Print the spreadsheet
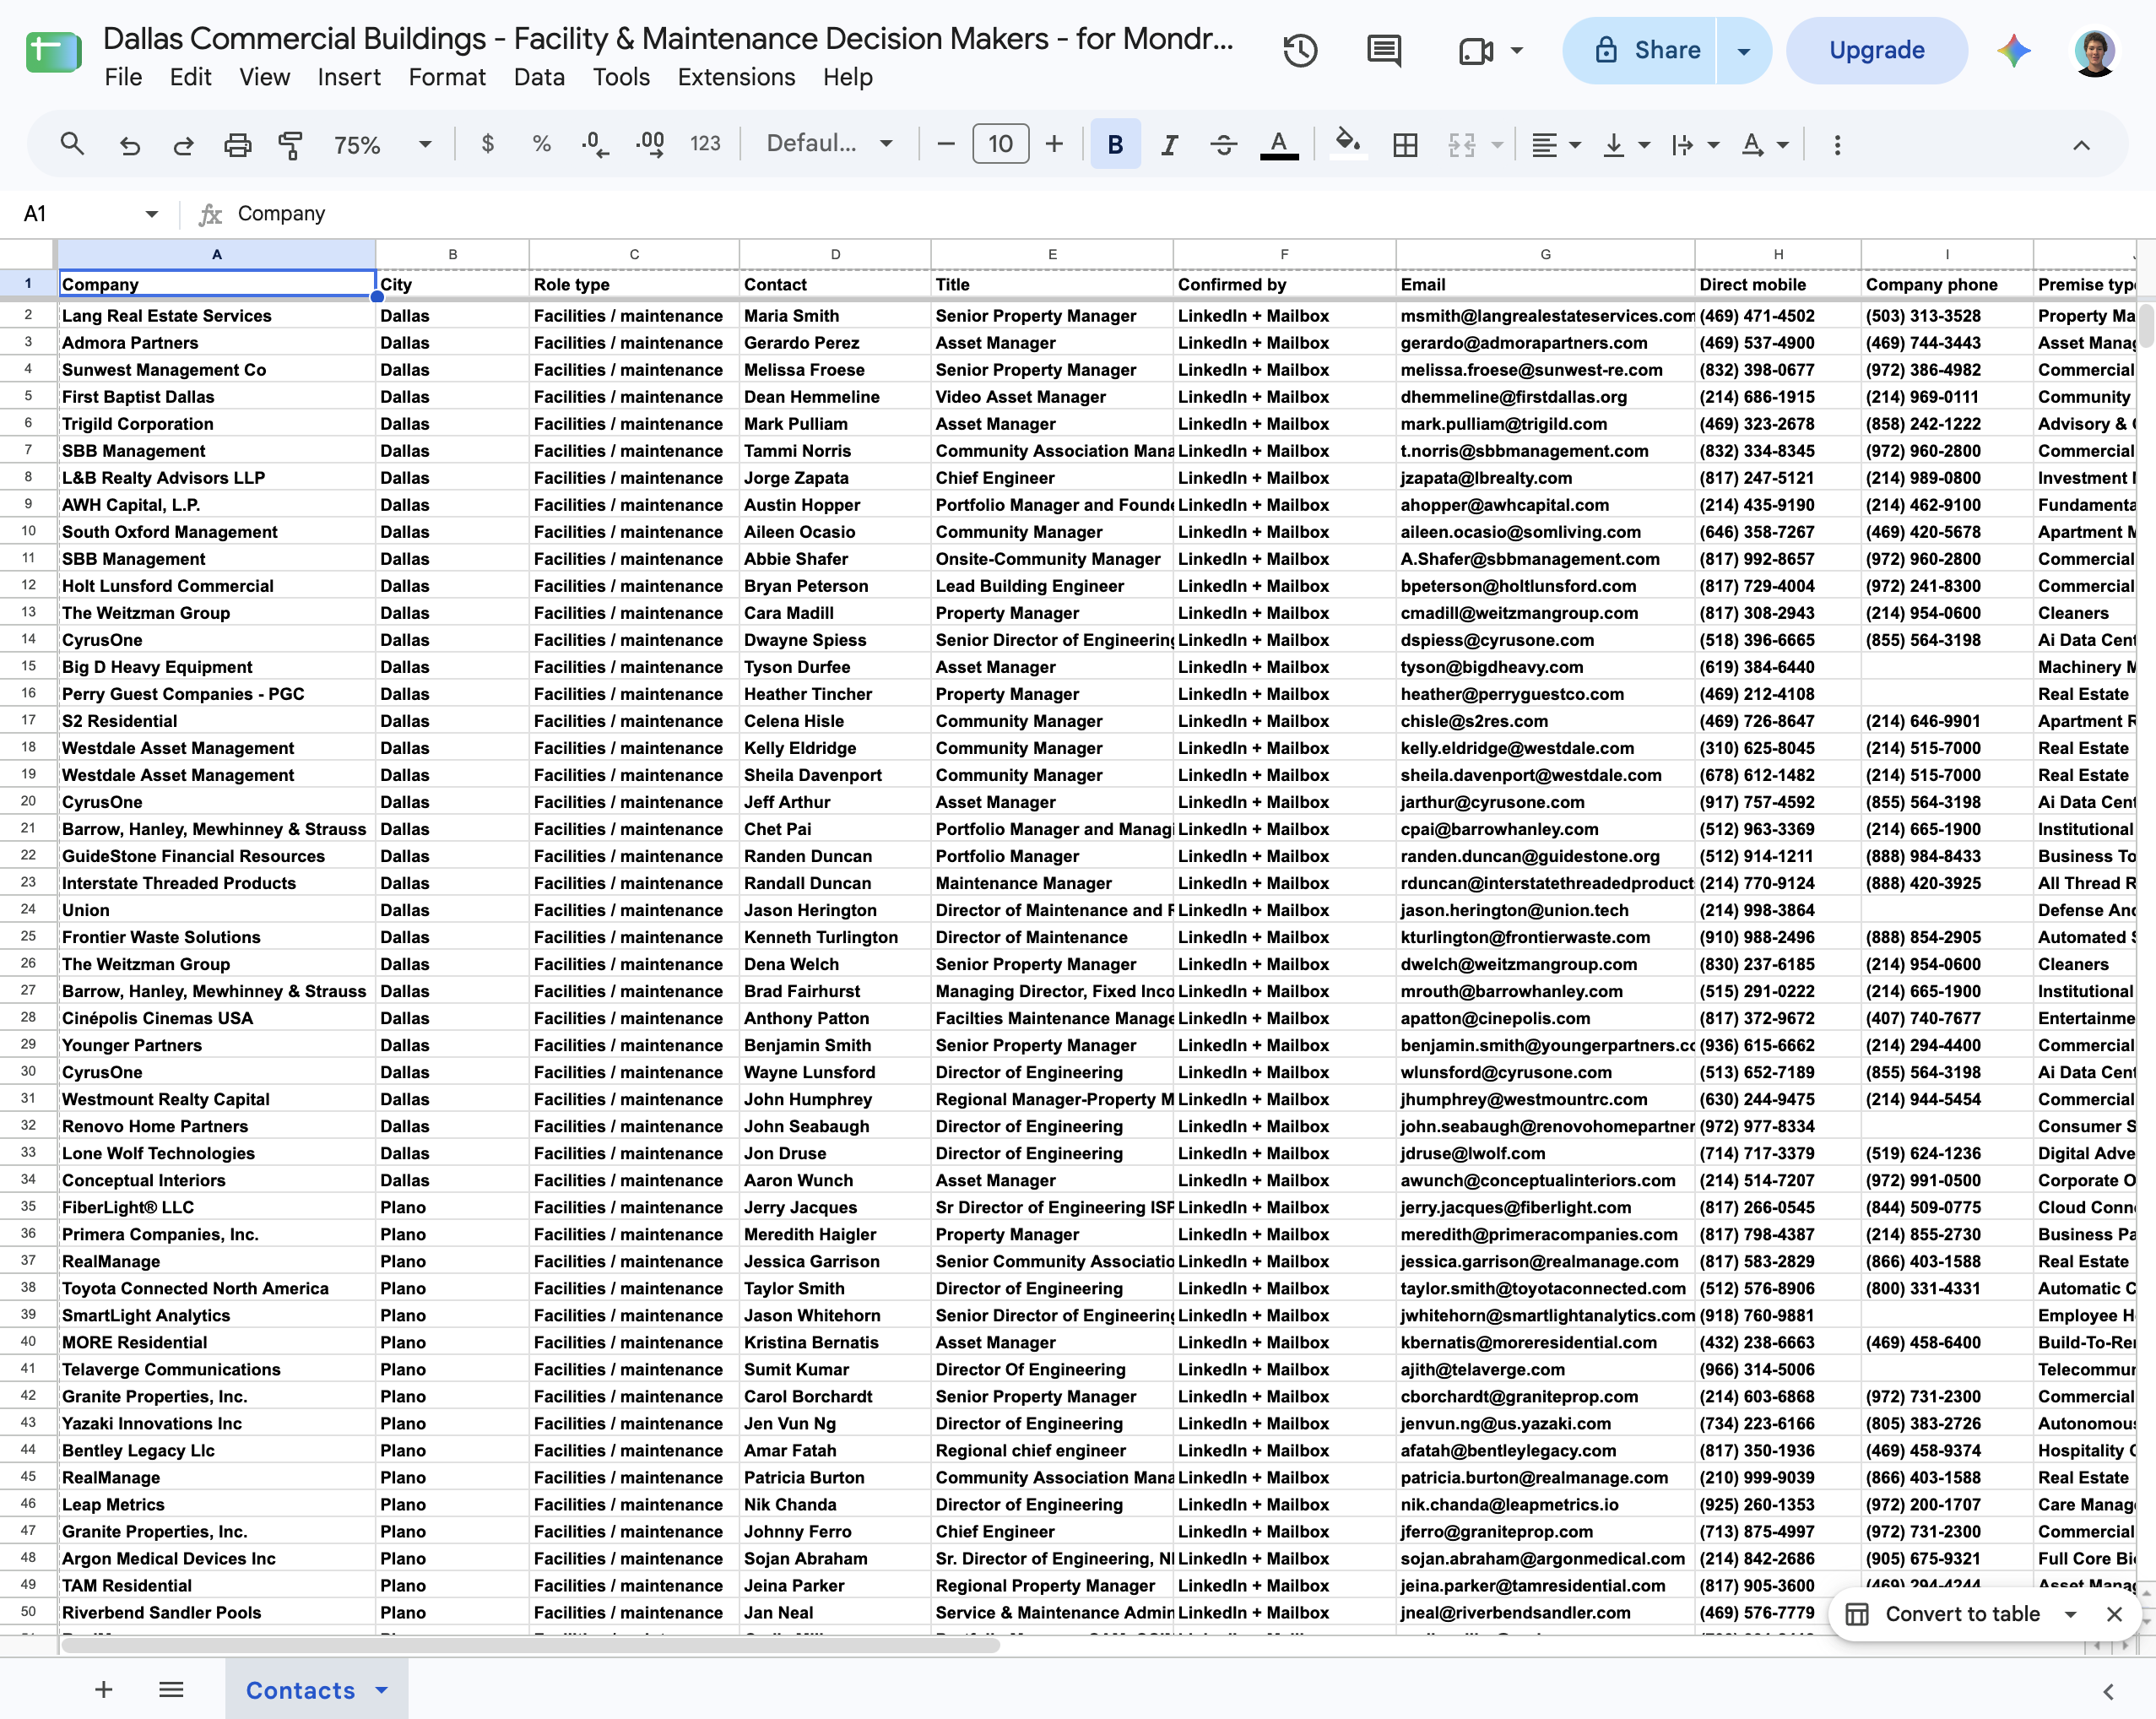 coord(237,145)
